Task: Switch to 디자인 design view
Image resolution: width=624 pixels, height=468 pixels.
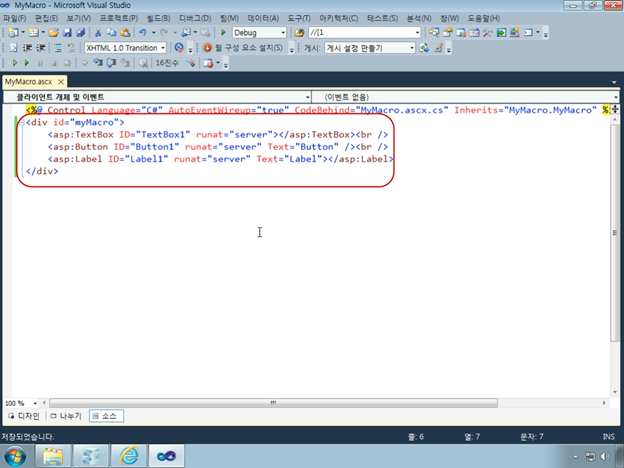Action: pyautogui.click(x=24, y=416)
